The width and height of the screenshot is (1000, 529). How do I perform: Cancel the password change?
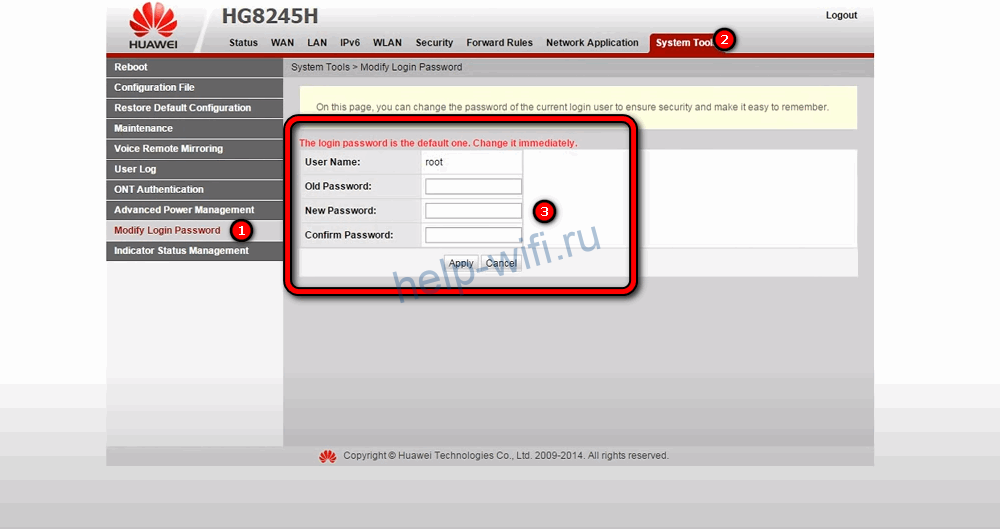coord(501,263)
